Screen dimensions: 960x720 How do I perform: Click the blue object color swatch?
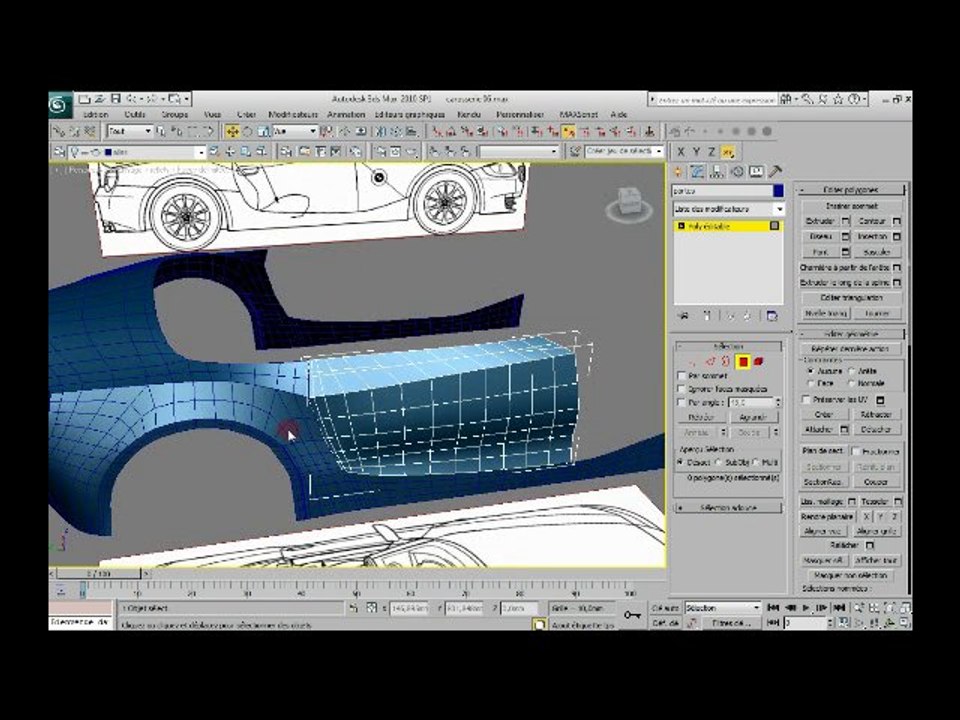pyautogui.click(x=778, y=192)
